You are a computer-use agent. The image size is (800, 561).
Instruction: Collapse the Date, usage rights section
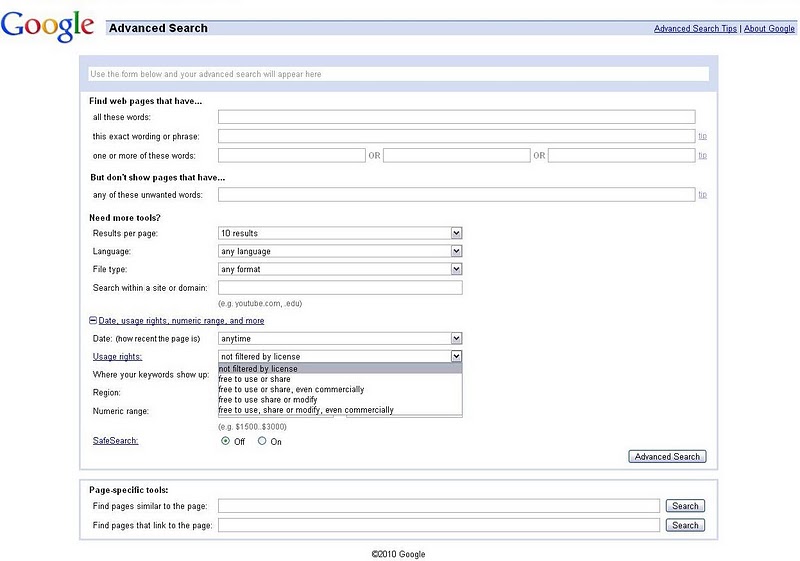pyautogui.click(x=93, y=321)
